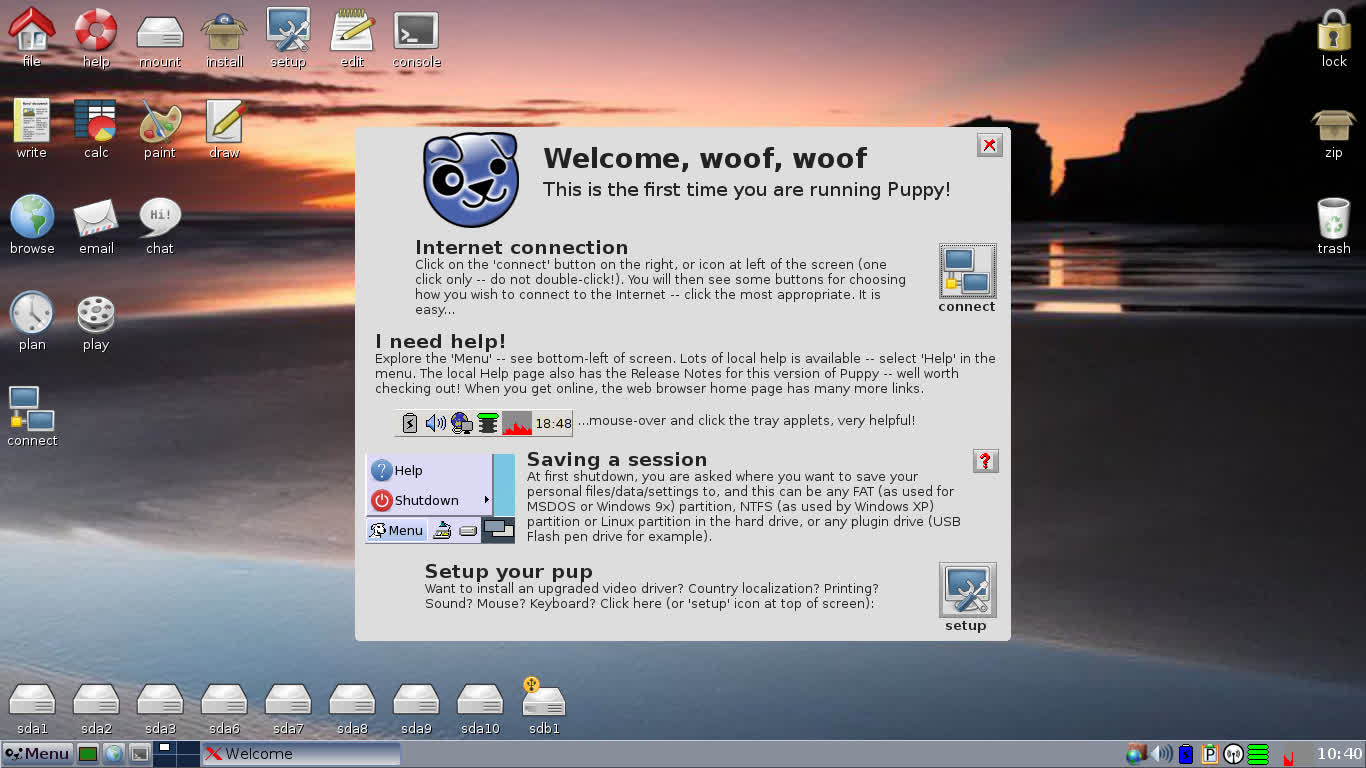The width and height of the screenshot is (1366, 768).
Task: Click the setup button in Welcome dialog
Action: tap(967, 590)
